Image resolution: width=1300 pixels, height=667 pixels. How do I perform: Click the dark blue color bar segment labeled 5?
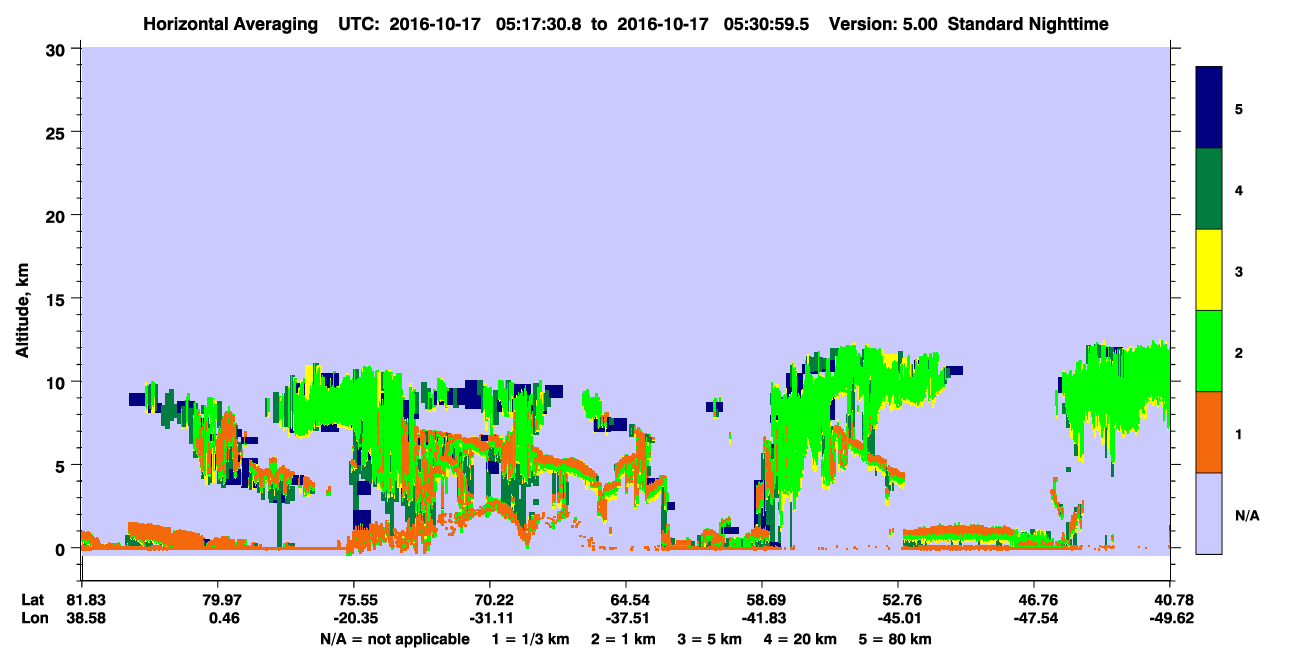(1209, 108)
